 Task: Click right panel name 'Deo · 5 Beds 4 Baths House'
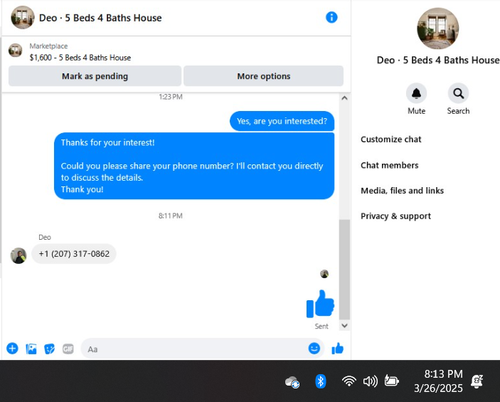point(438,60)
